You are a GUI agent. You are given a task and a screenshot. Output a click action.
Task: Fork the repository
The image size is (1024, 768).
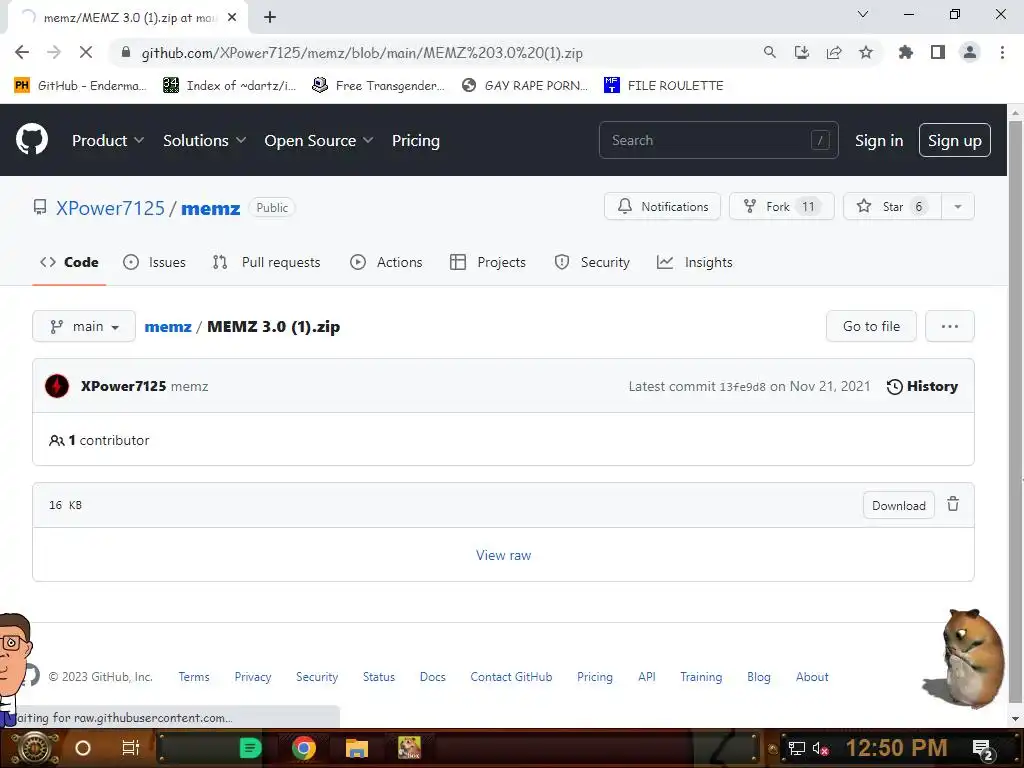click(782, 206)
